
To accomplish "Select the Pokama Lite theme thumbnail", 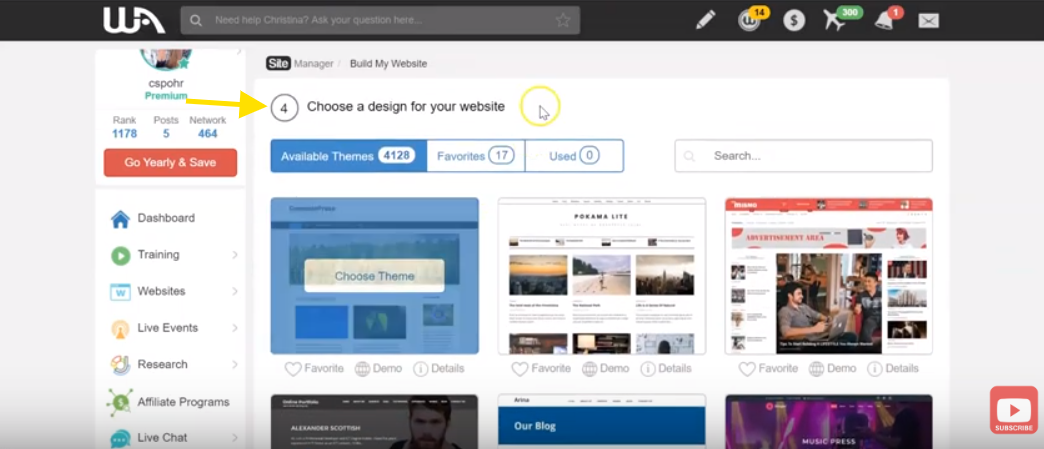I will coord(602,276).
